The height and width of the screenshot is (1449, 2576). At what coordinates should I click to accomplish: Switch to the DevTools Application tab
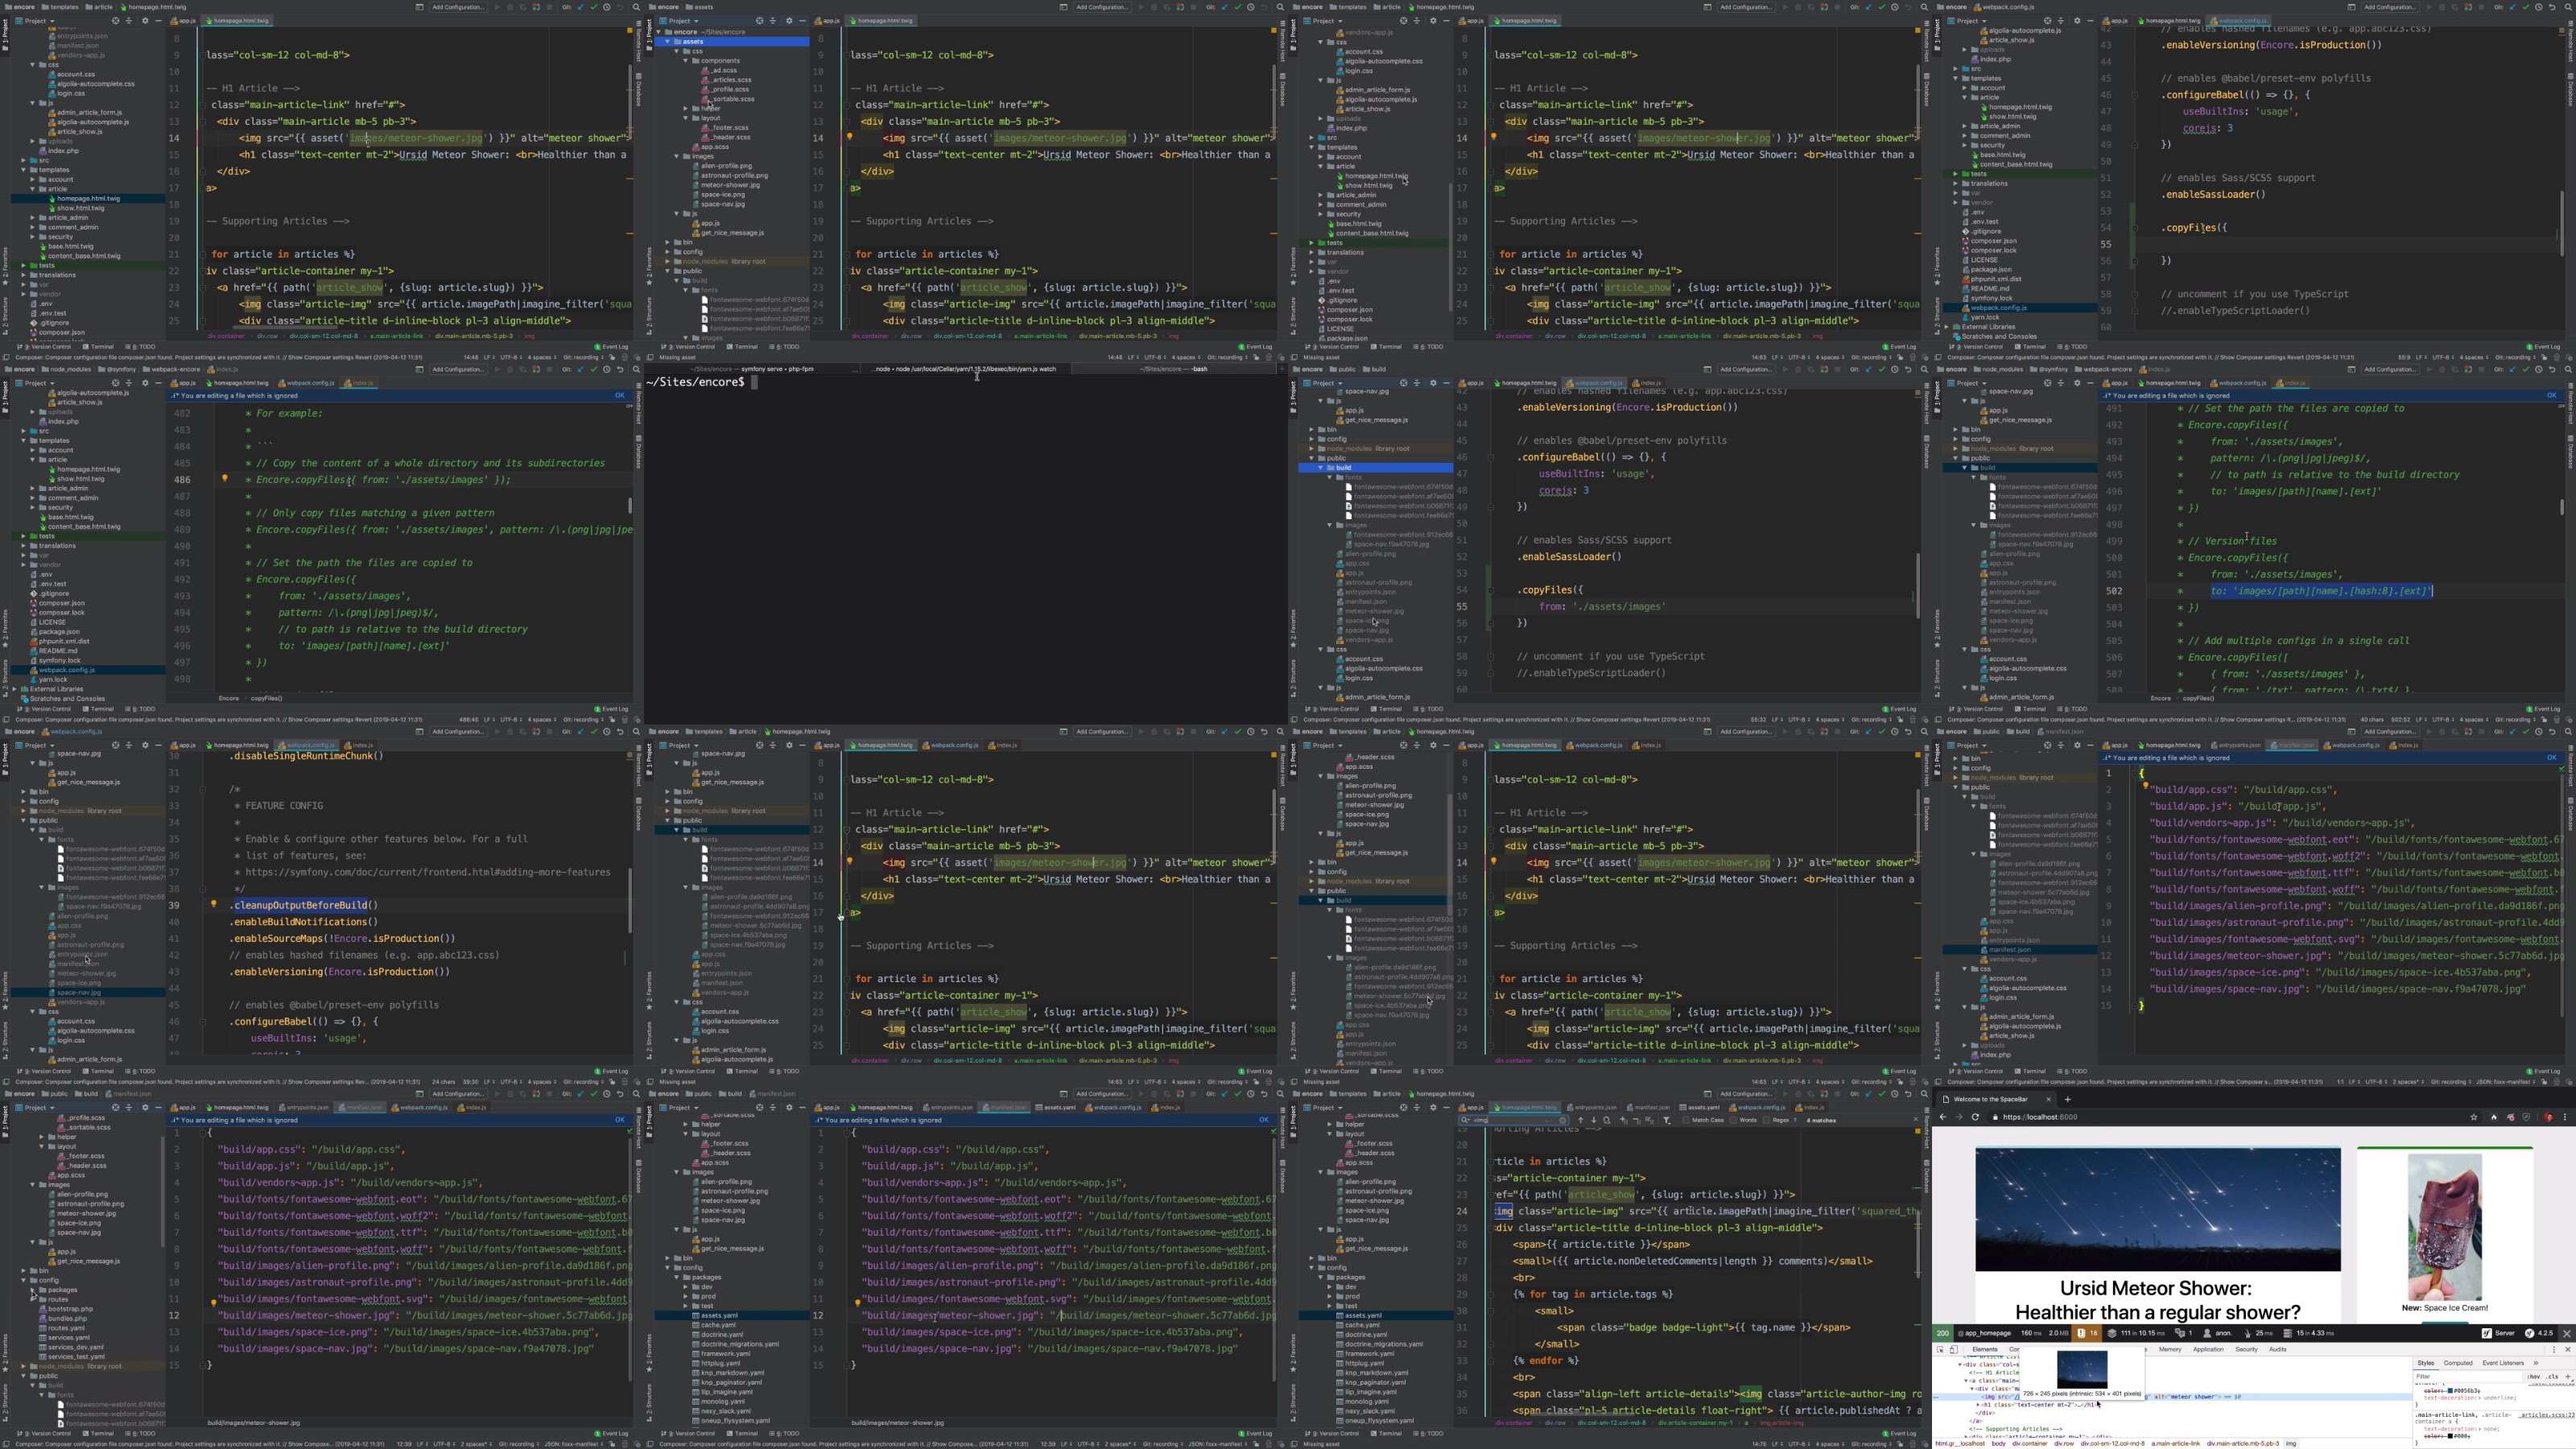coord(2208,1349)
